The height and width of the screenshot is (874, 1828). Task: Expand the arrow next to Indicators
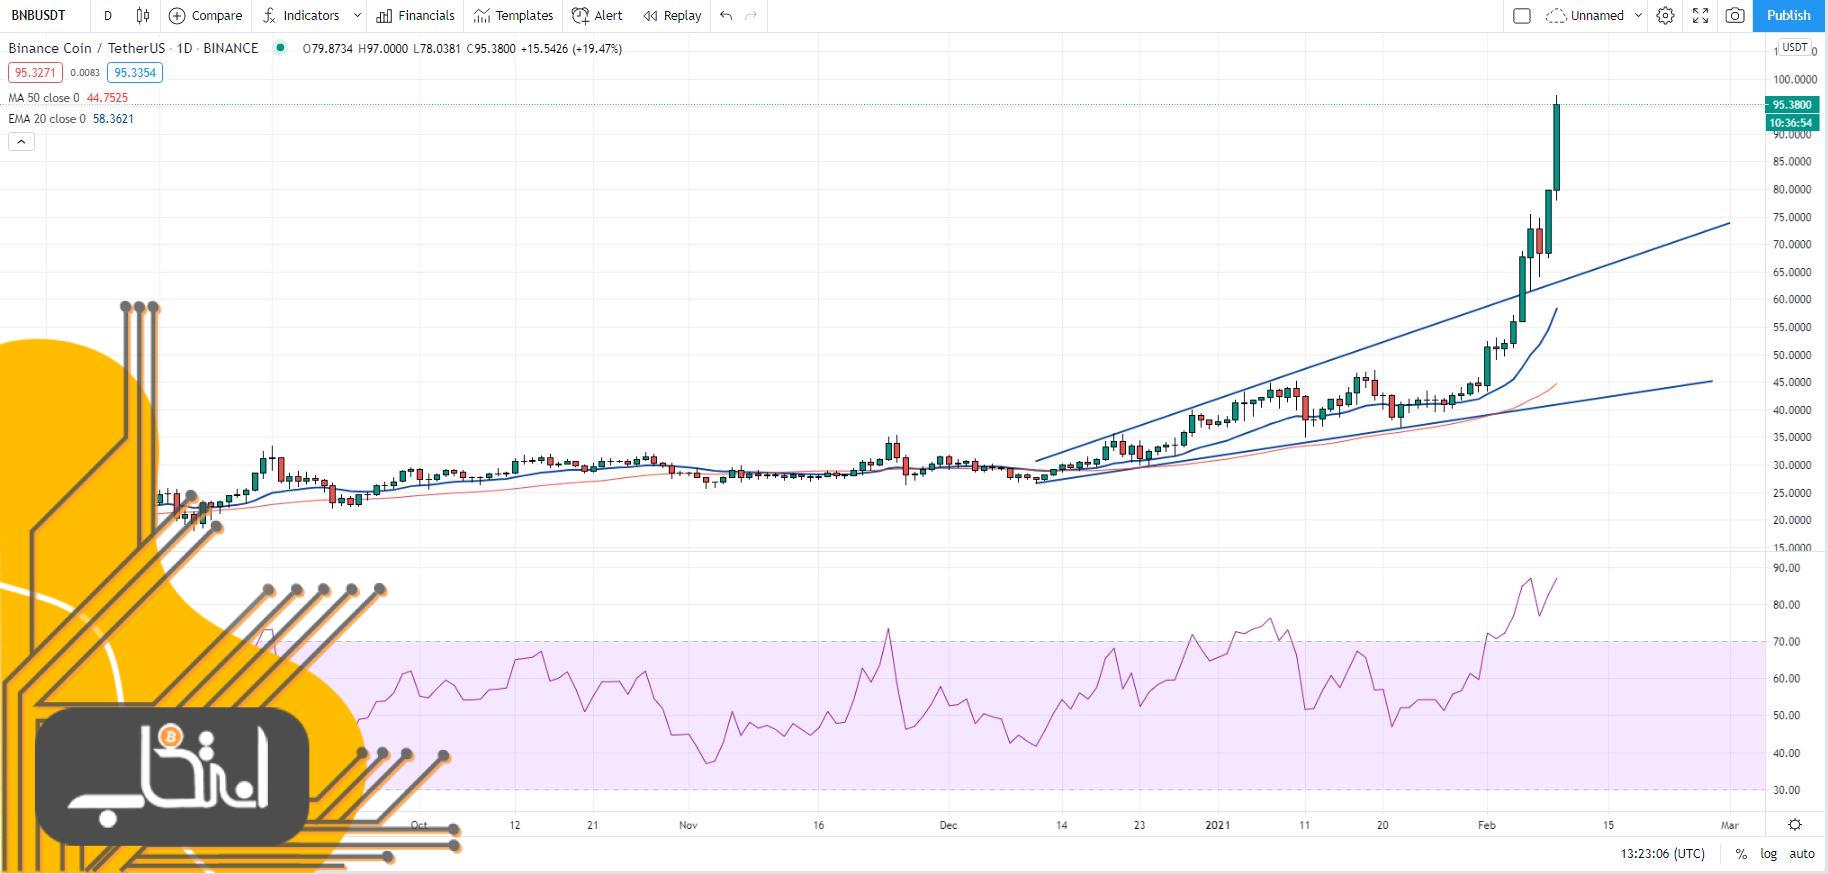click(357, 15)
